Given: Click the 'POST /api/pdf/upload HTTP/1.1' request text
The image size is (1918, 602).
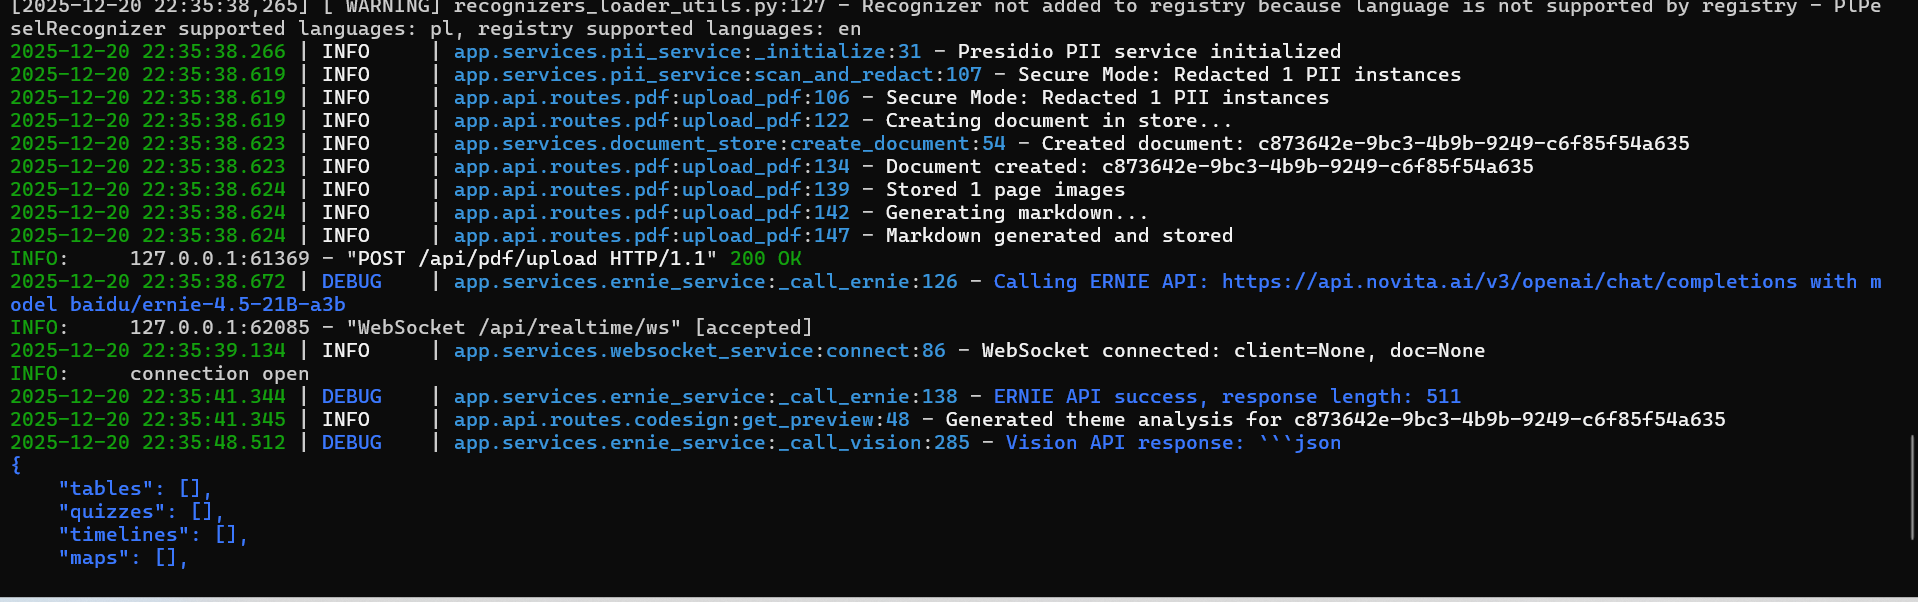Looking at the screenshot, I should 532,258.
